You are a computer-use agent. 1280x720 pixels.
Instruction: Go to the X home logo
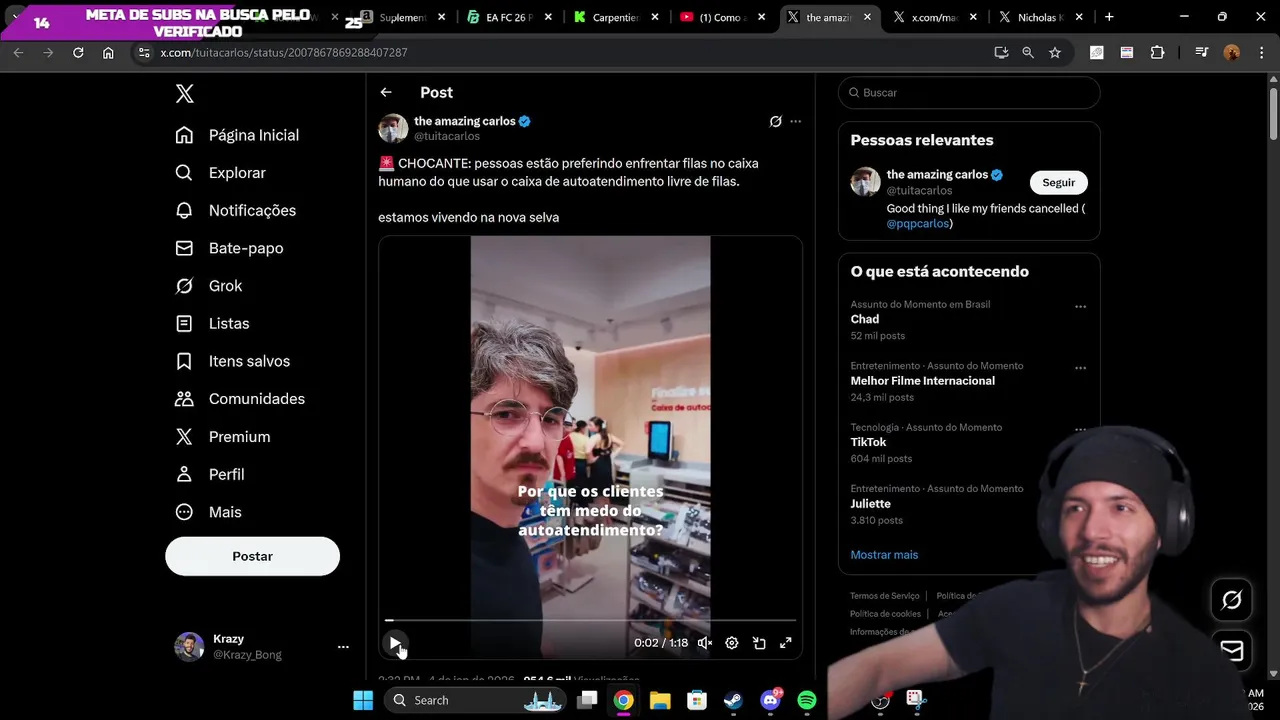[x=184, y=94]
